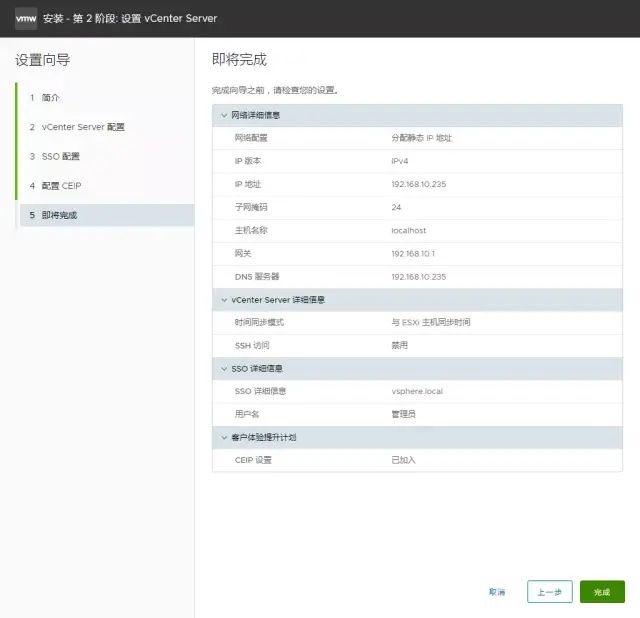This screenshot has width=640, height=618.
Task: Click the 设置向导 sidebar title
Action: (42, 60)
